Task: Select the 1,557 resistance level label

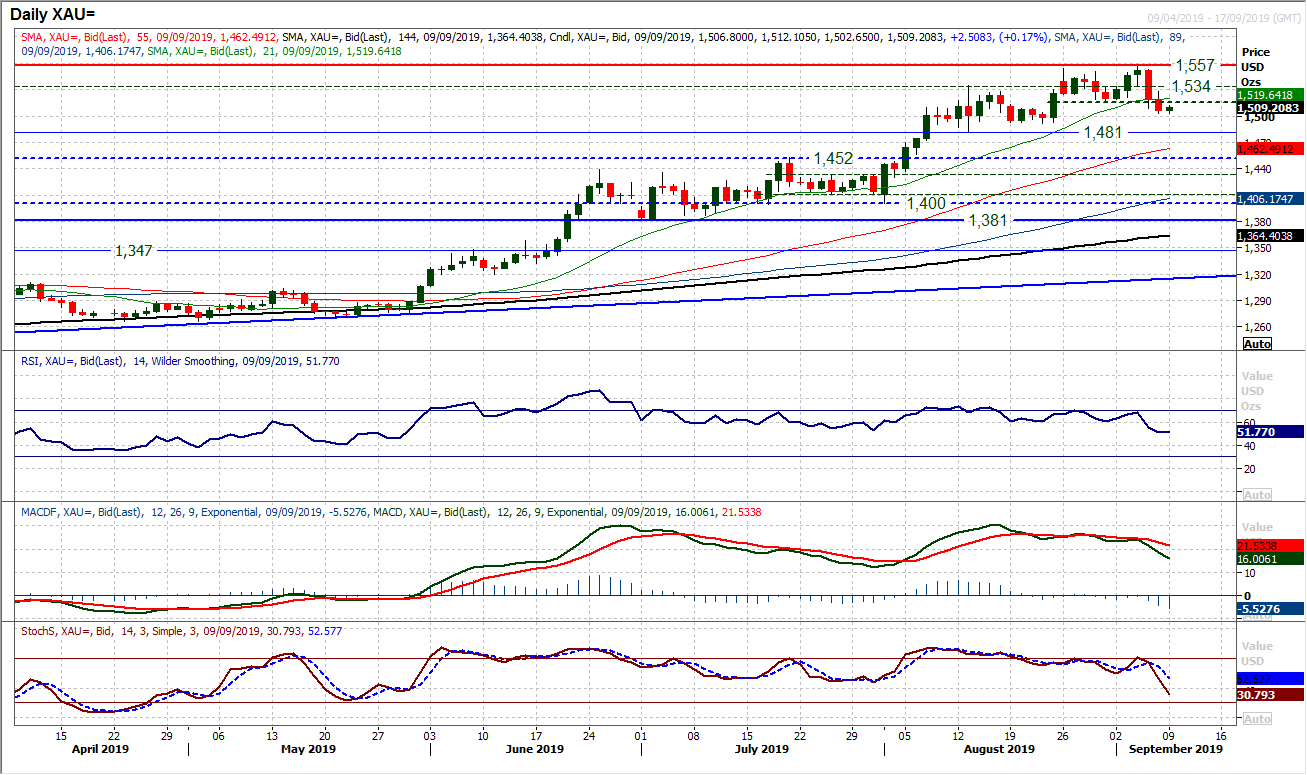Action: pyautogui.click(x=1195, y=65)
